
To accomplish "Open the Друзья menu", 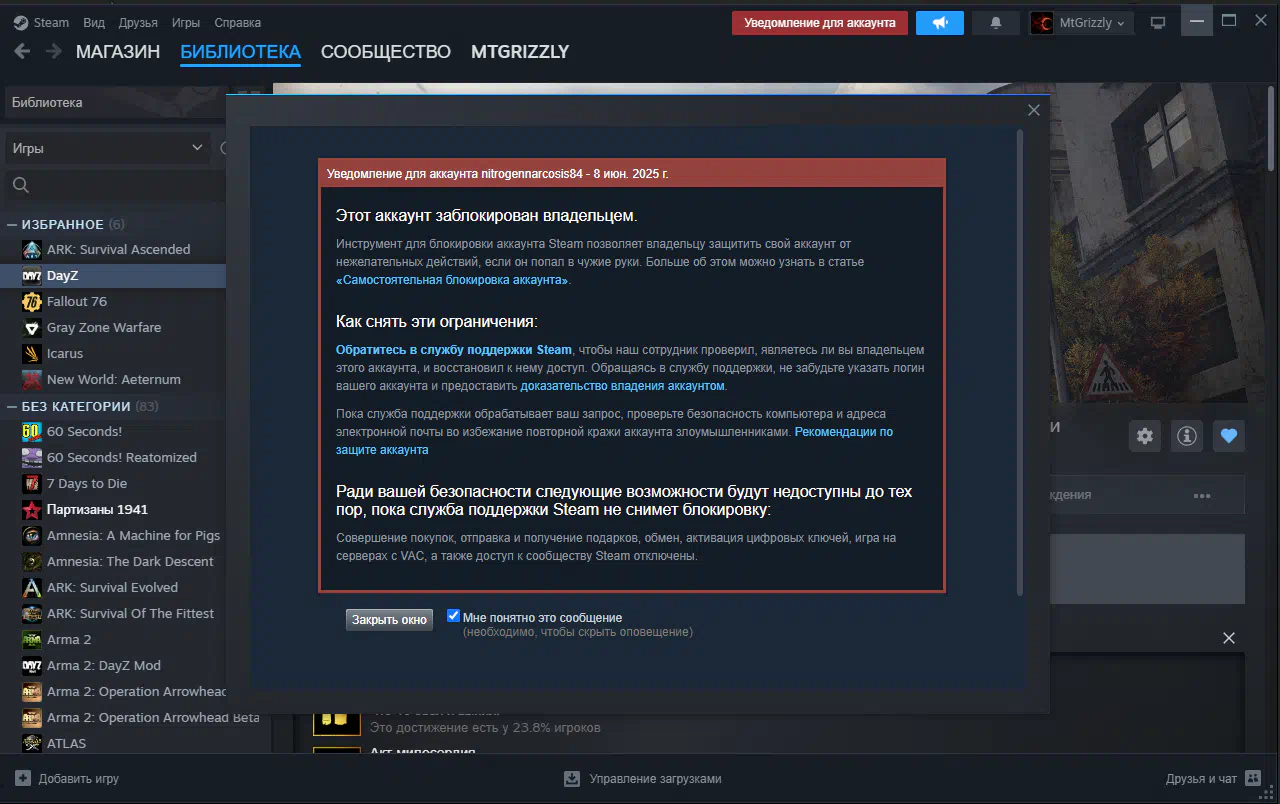I will point(138,22).
